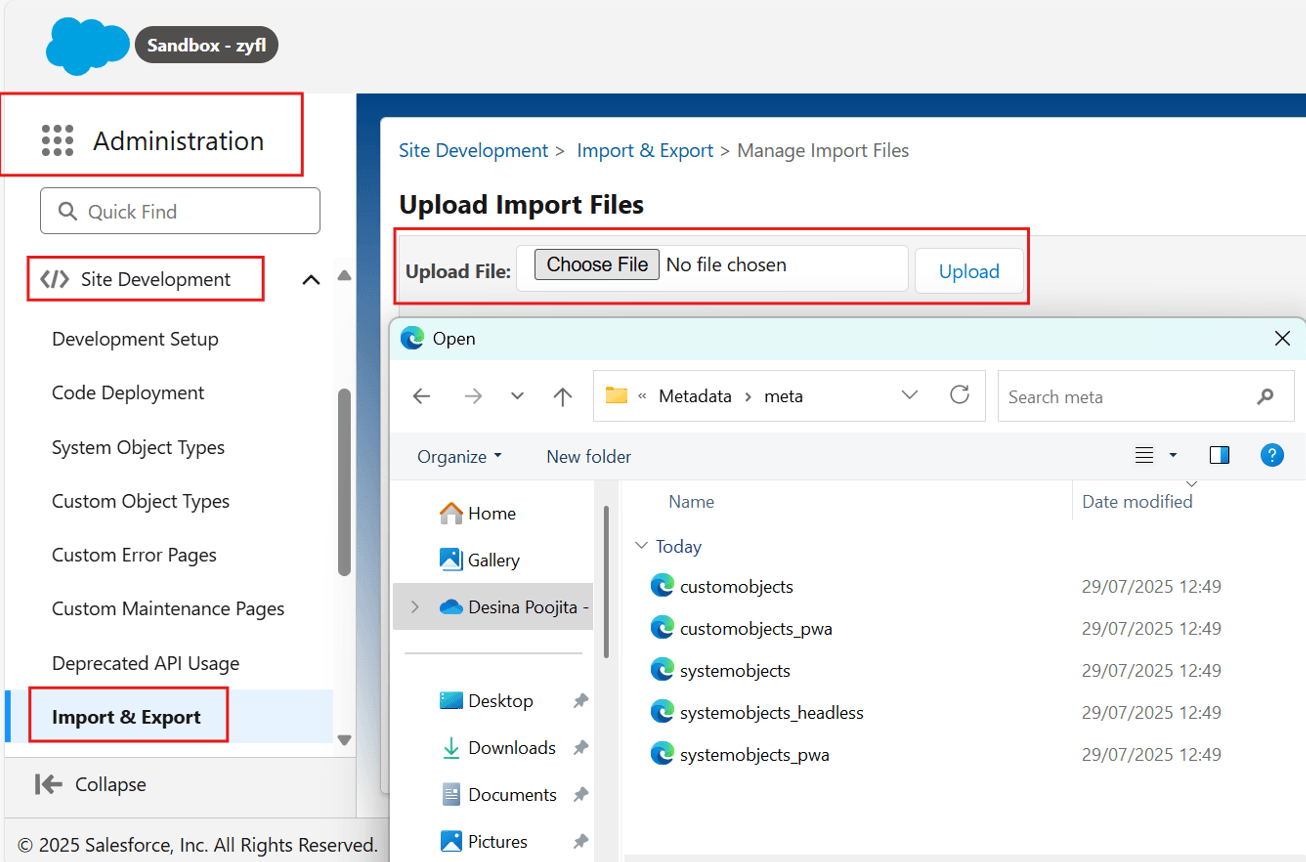1306x862 pixels.
Task: Click the Gallery icon in navigation pane
Action: (x=451, y=560)
